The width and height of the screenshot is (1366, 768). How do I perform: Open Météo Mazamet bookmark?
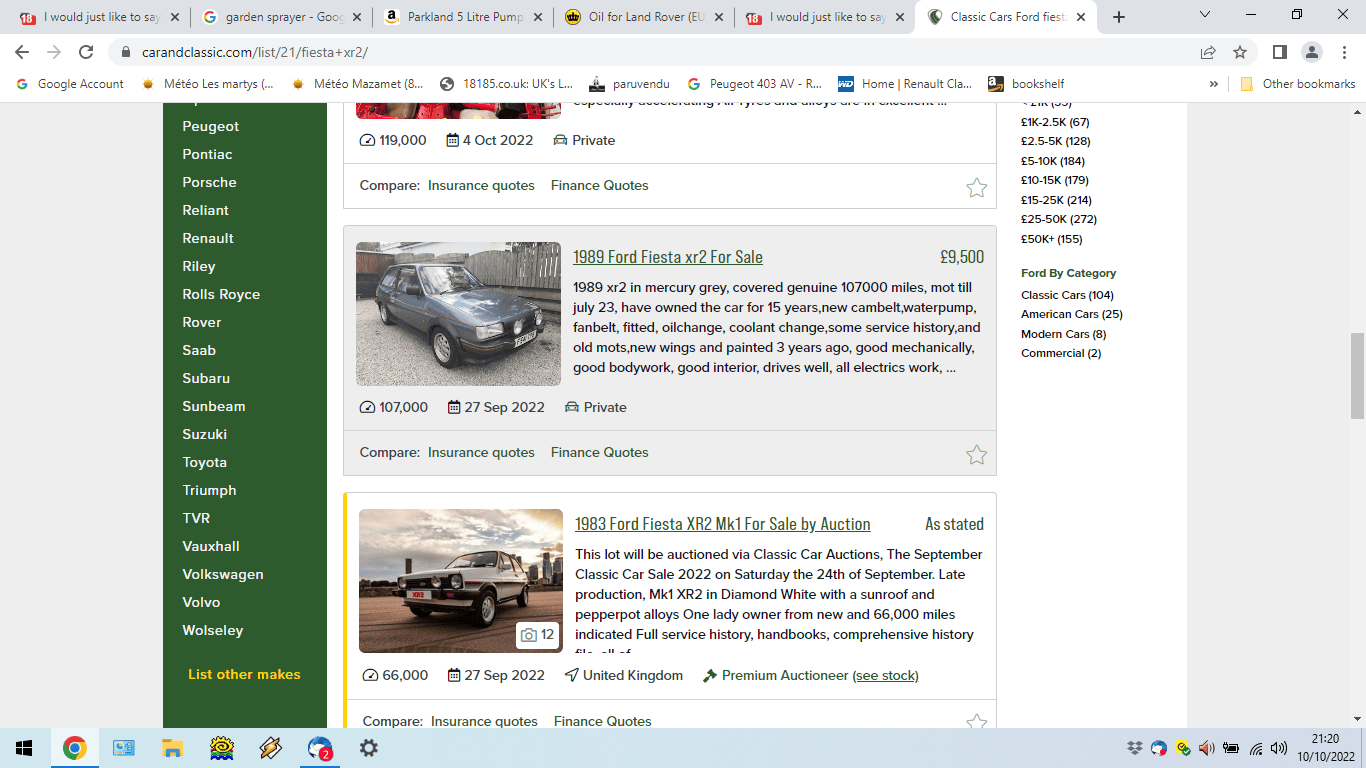357,84
